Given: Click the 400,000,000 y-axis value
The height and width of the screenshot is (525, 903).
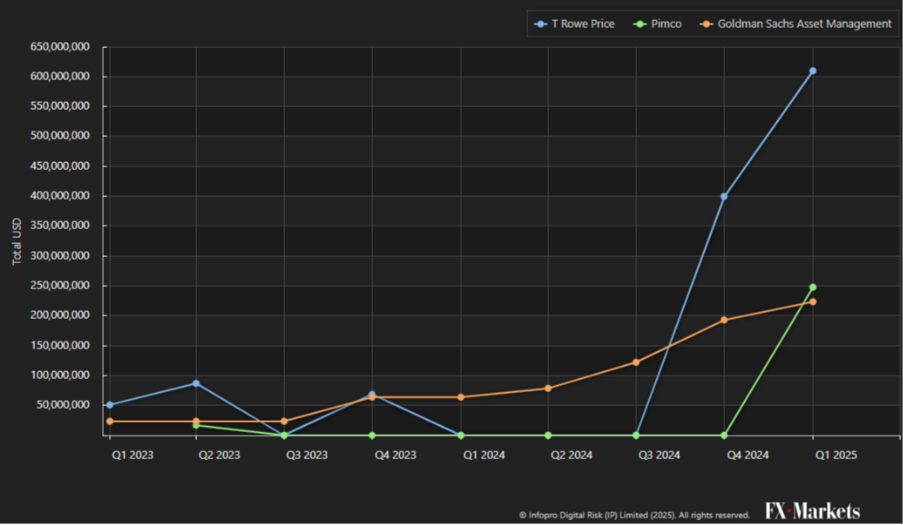Looking at the screenshot, I should click(60, 196).
